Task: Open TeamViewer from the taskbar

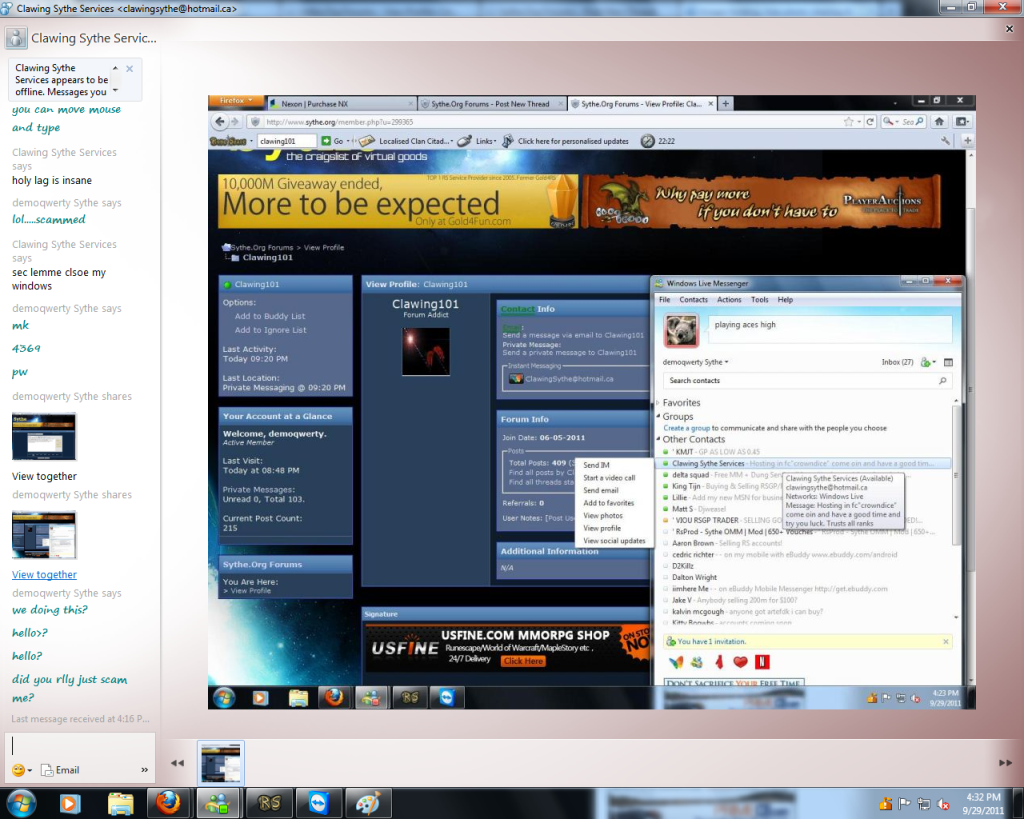Action: click(x=318, y=803)
